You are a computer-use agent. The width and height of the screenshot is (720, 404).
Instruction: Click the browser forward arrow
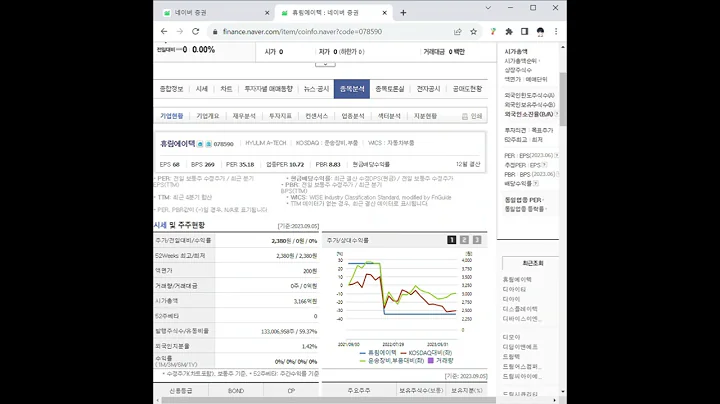tap(180, 31)
